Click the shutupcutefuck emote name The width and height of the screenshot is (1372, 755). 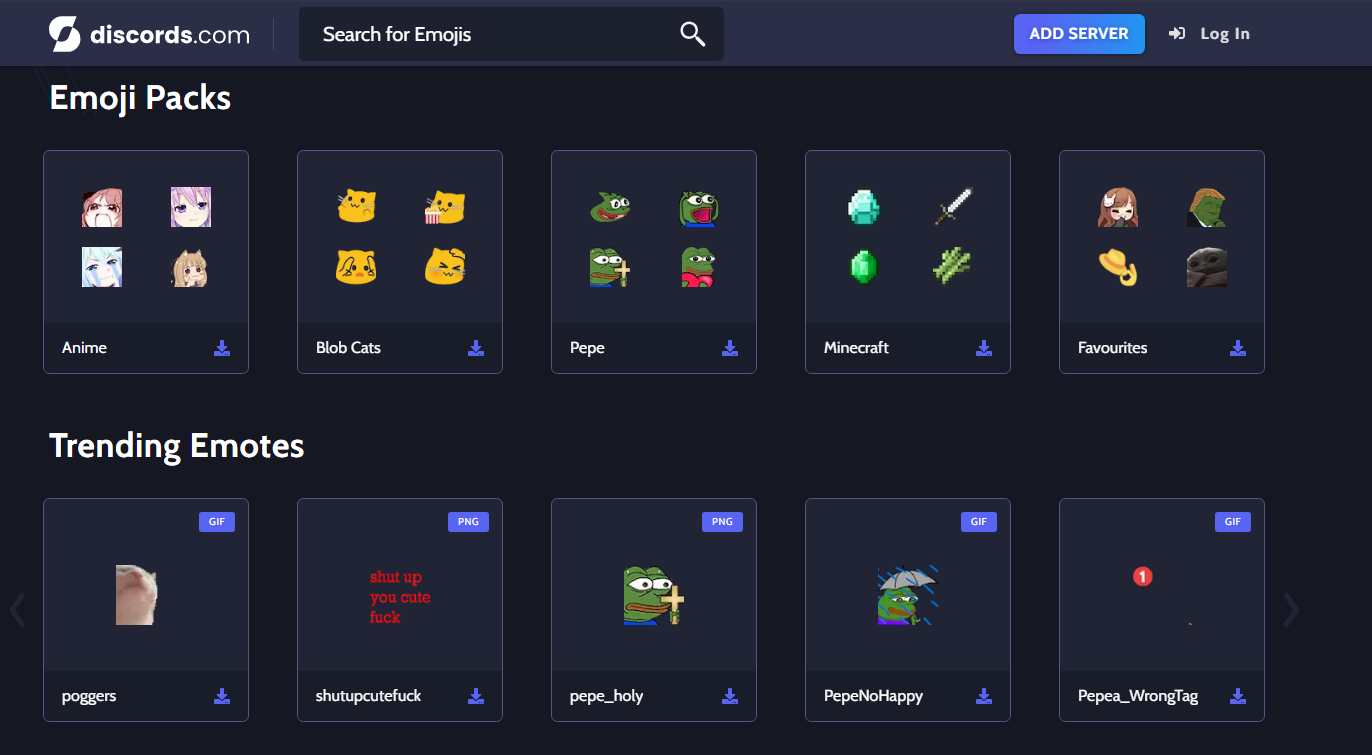click(369, 697)
